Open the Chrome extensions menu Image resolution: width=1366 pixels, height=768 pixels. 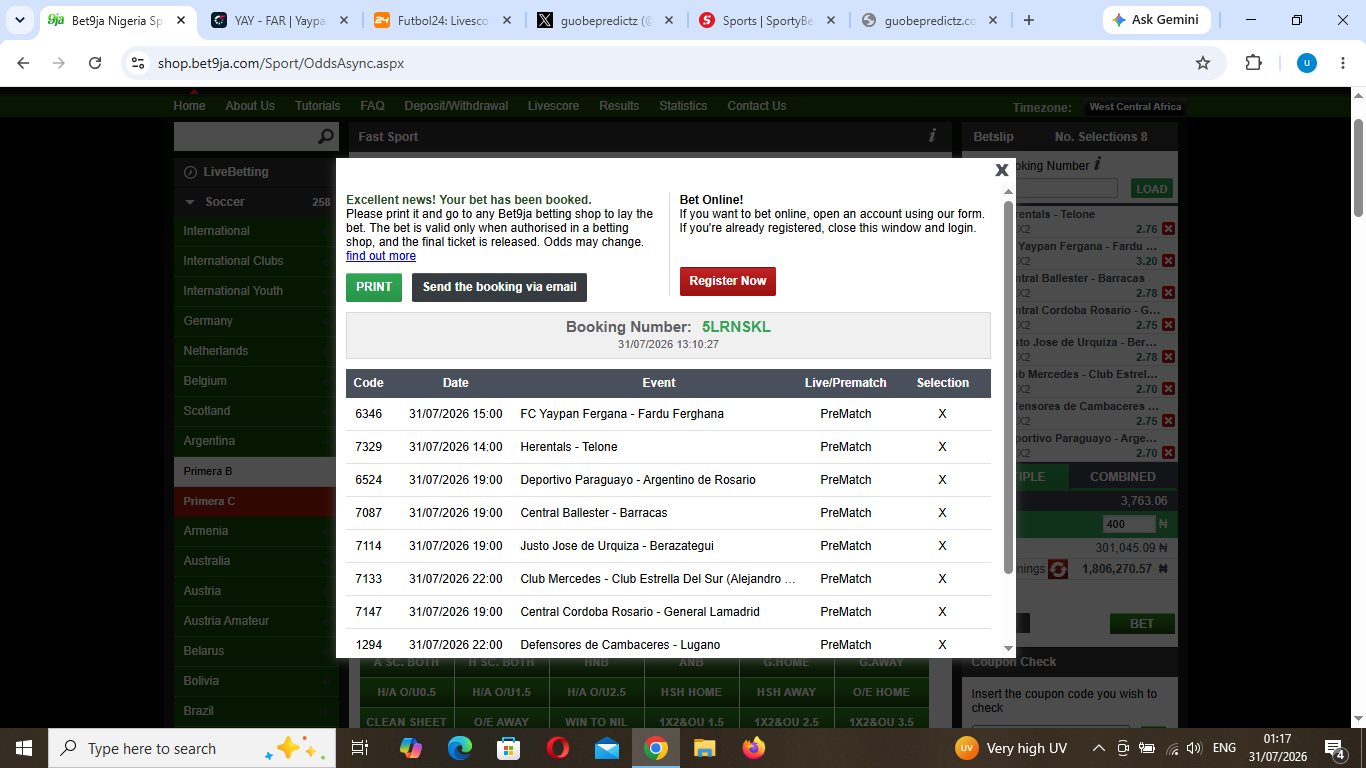(x=1253, y=63)
